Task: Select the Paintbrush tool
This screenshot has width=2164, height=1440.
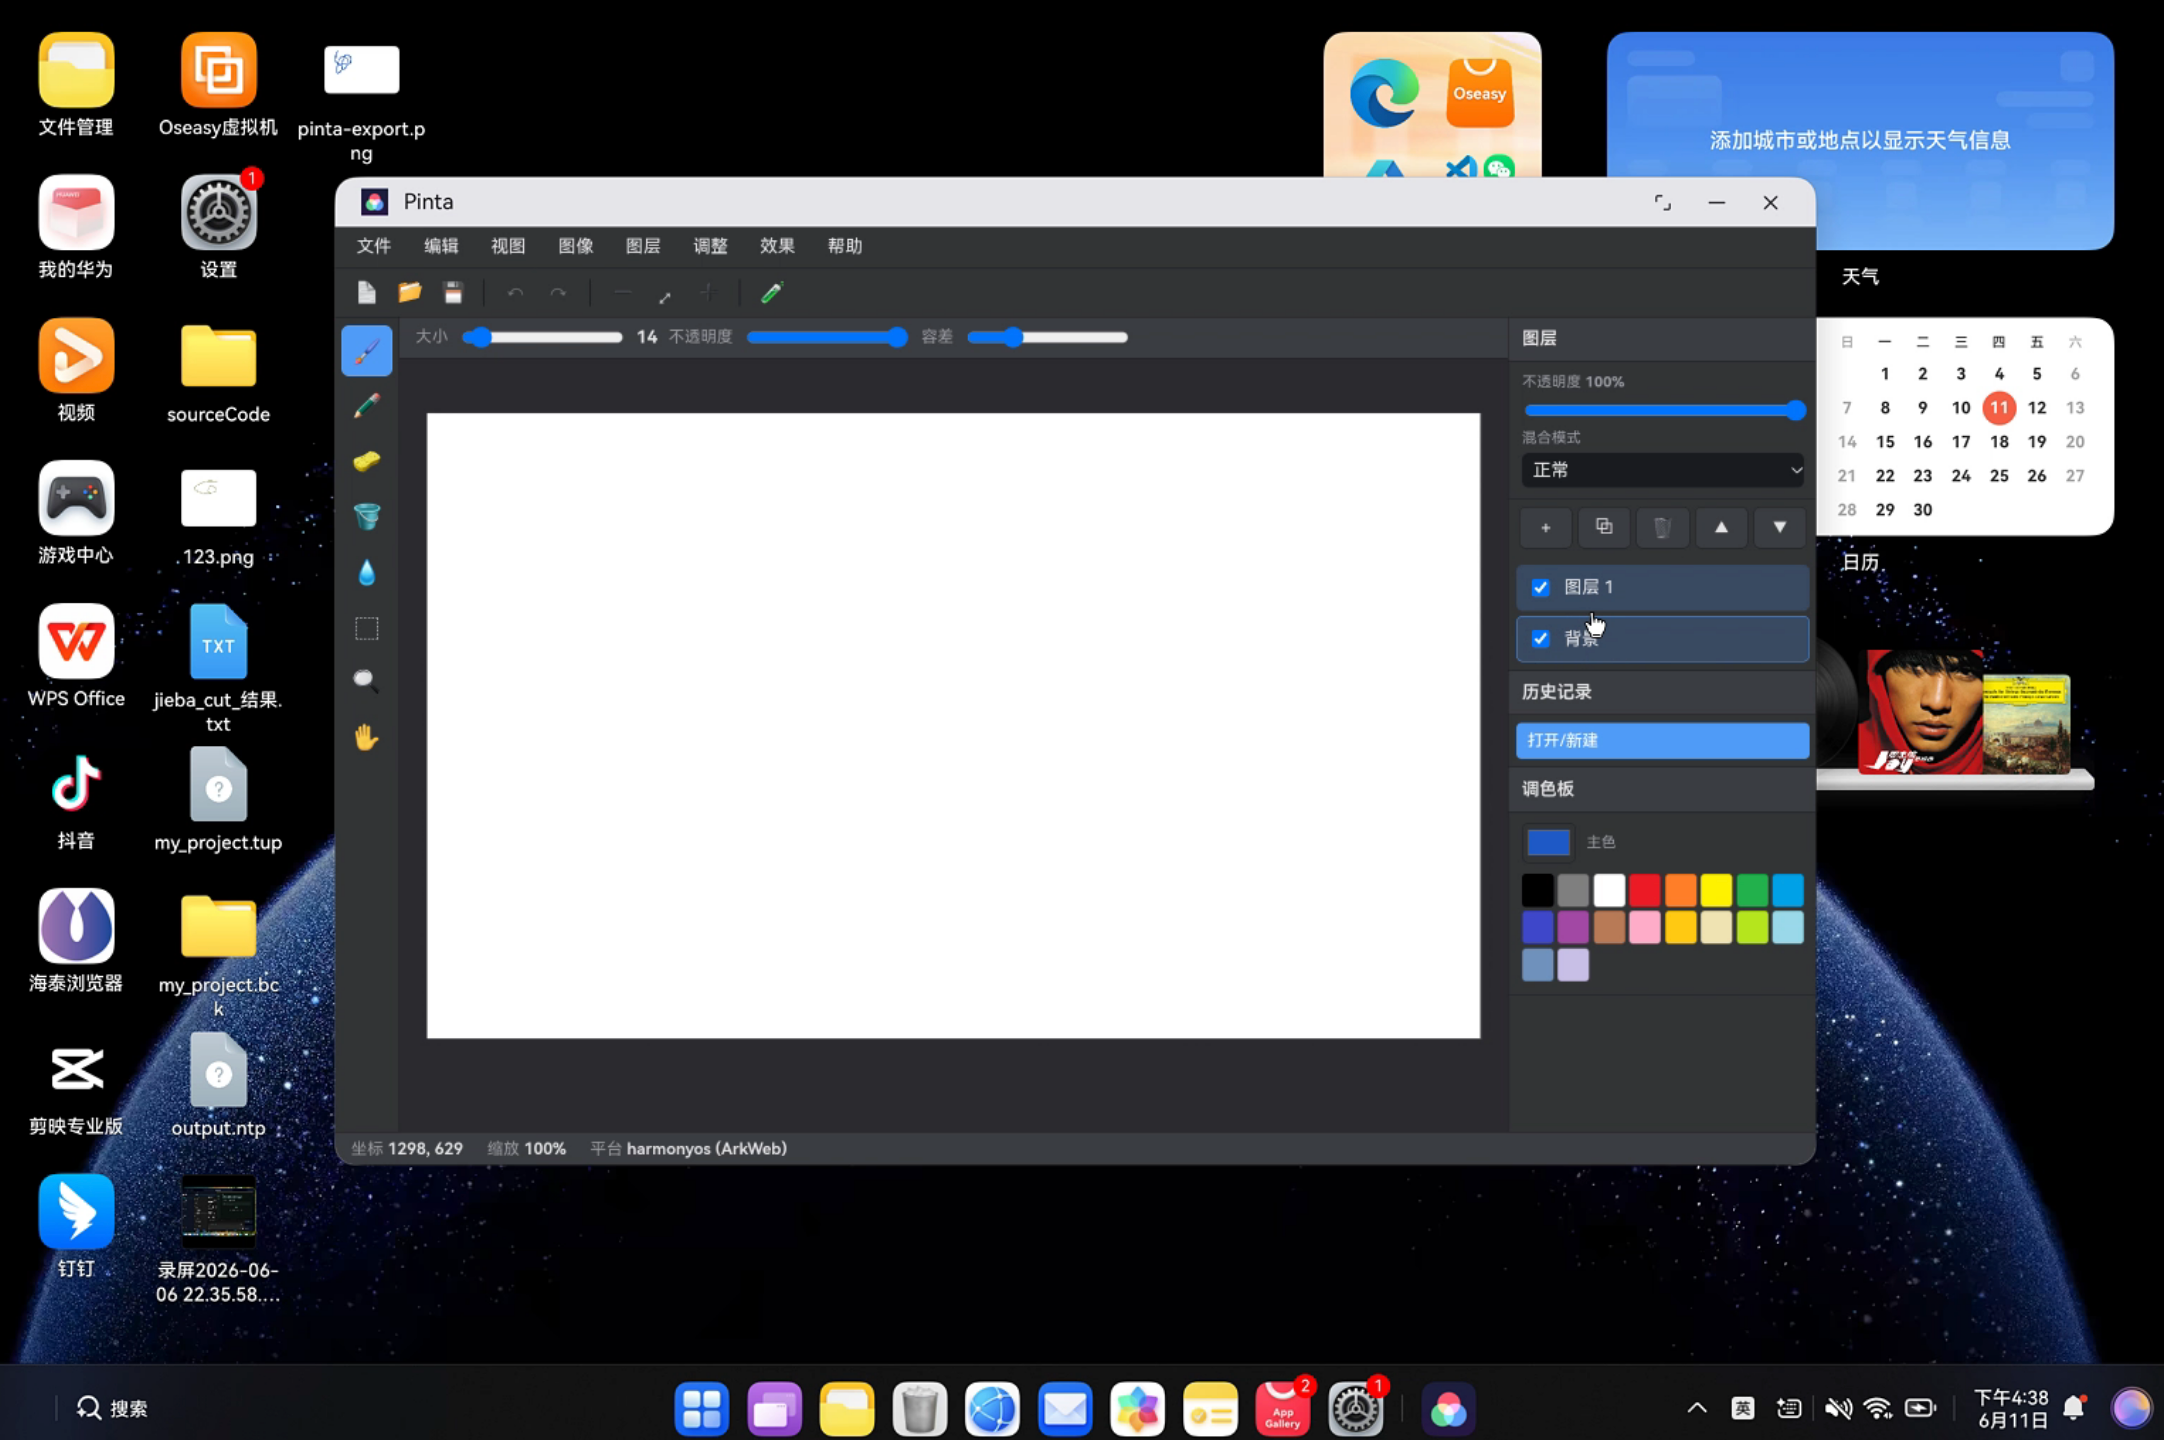Action: (x=366, y=351)
